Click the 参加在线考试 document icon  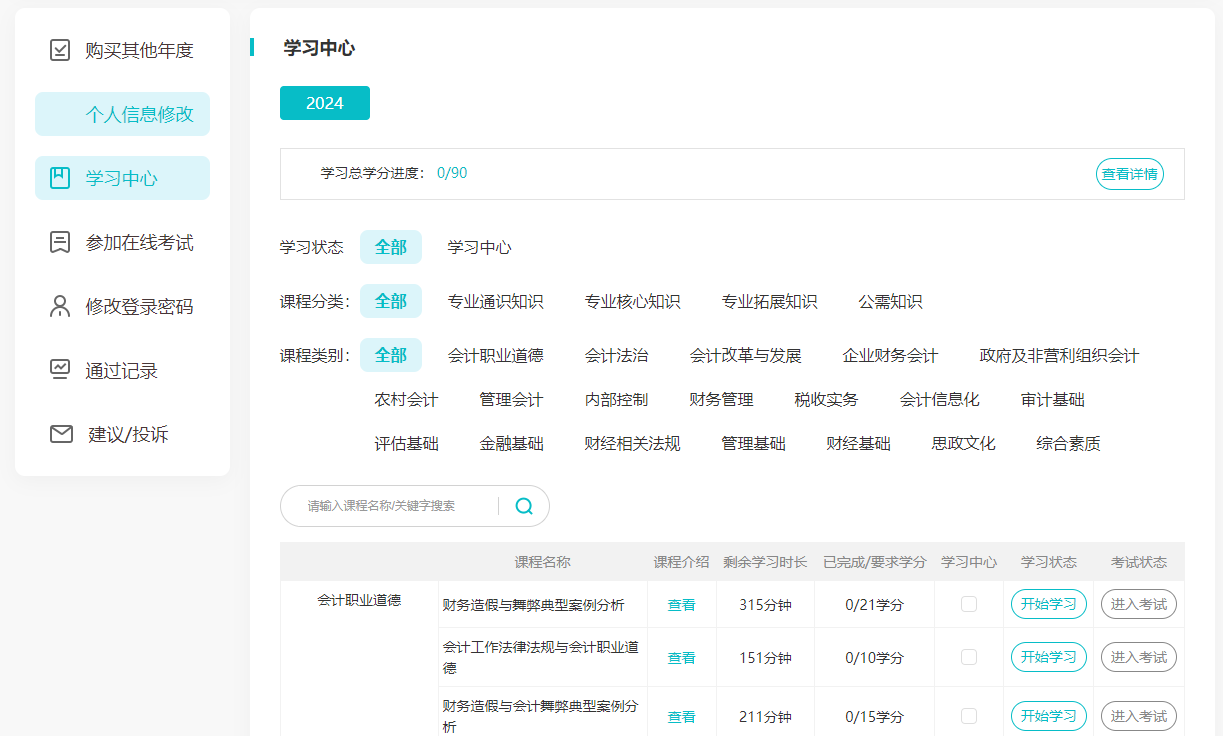click(60, 242)
